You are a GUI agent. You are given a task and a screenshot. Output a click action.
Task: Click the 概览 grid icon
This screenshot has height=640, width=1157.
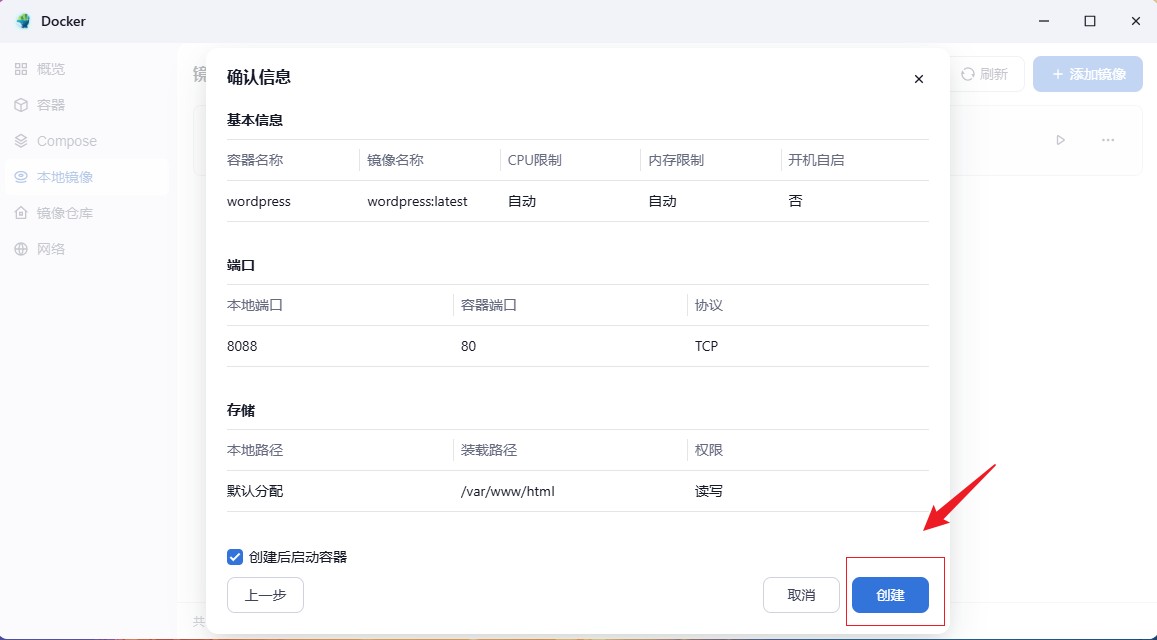point(21,69)
